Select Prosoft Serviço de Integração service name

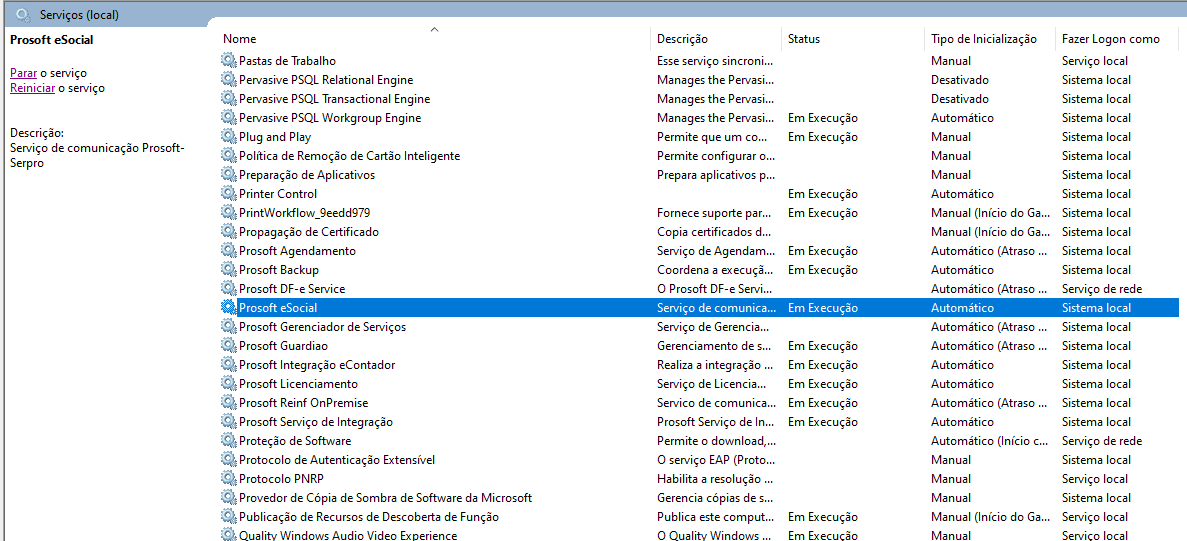point(316,421)
